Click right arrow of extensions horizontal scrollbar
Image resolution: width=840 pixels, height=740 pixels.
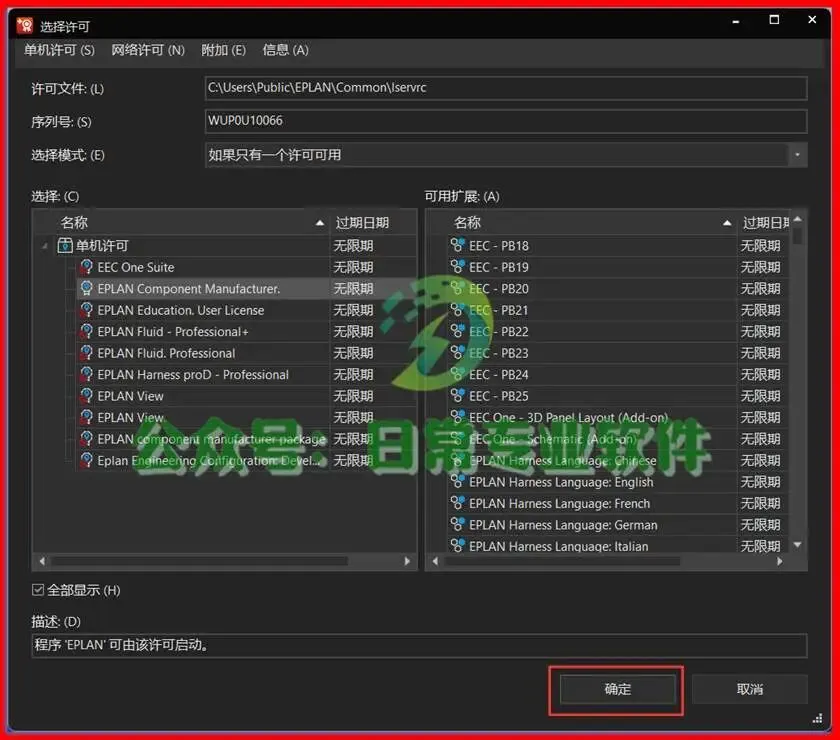pos(780,561)
